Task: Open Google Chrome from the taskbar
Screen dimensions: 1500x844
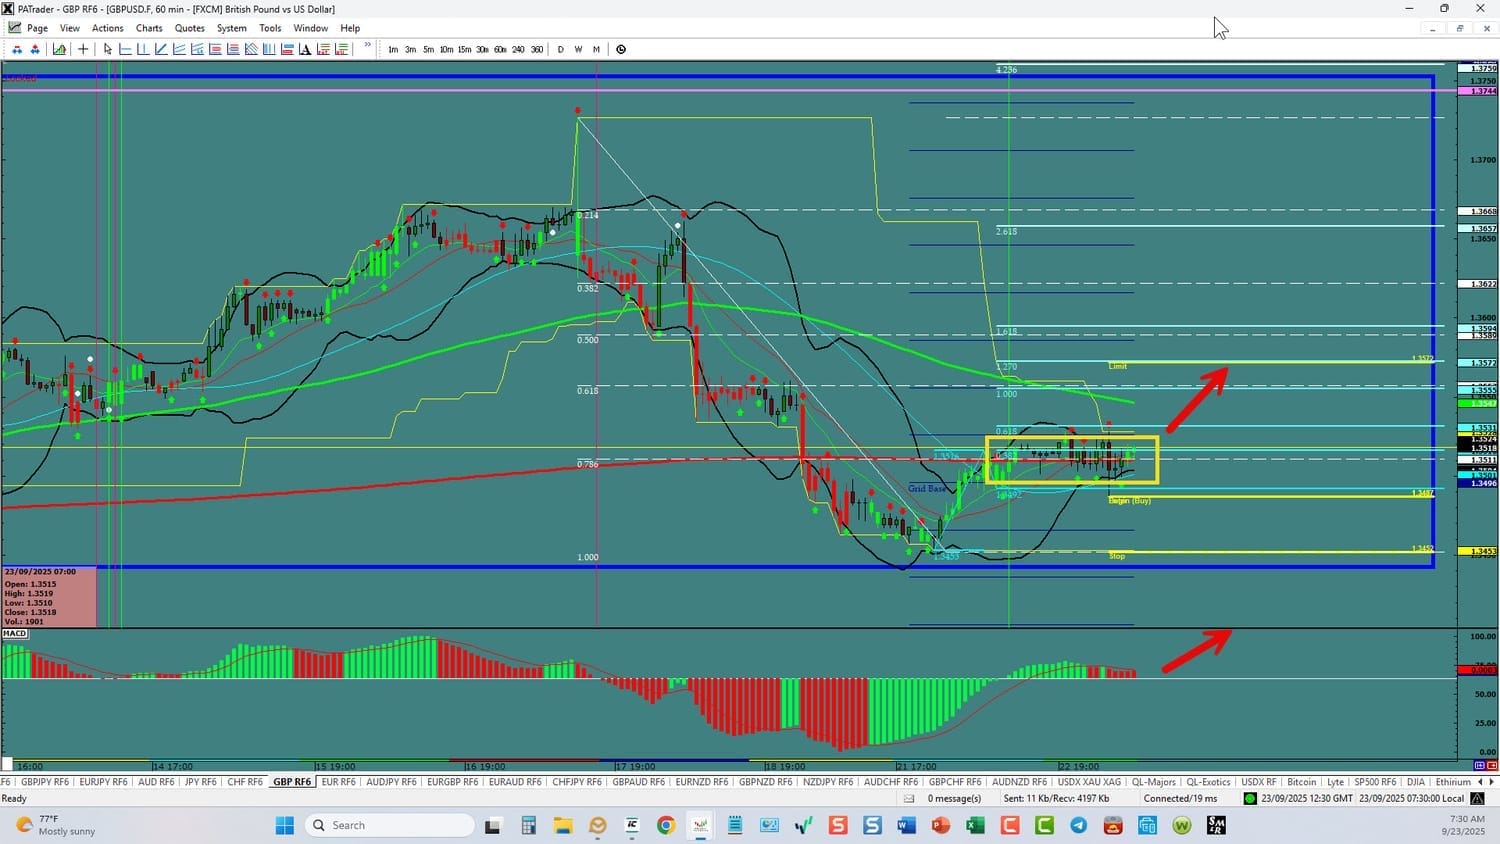Action: point(666,825)
